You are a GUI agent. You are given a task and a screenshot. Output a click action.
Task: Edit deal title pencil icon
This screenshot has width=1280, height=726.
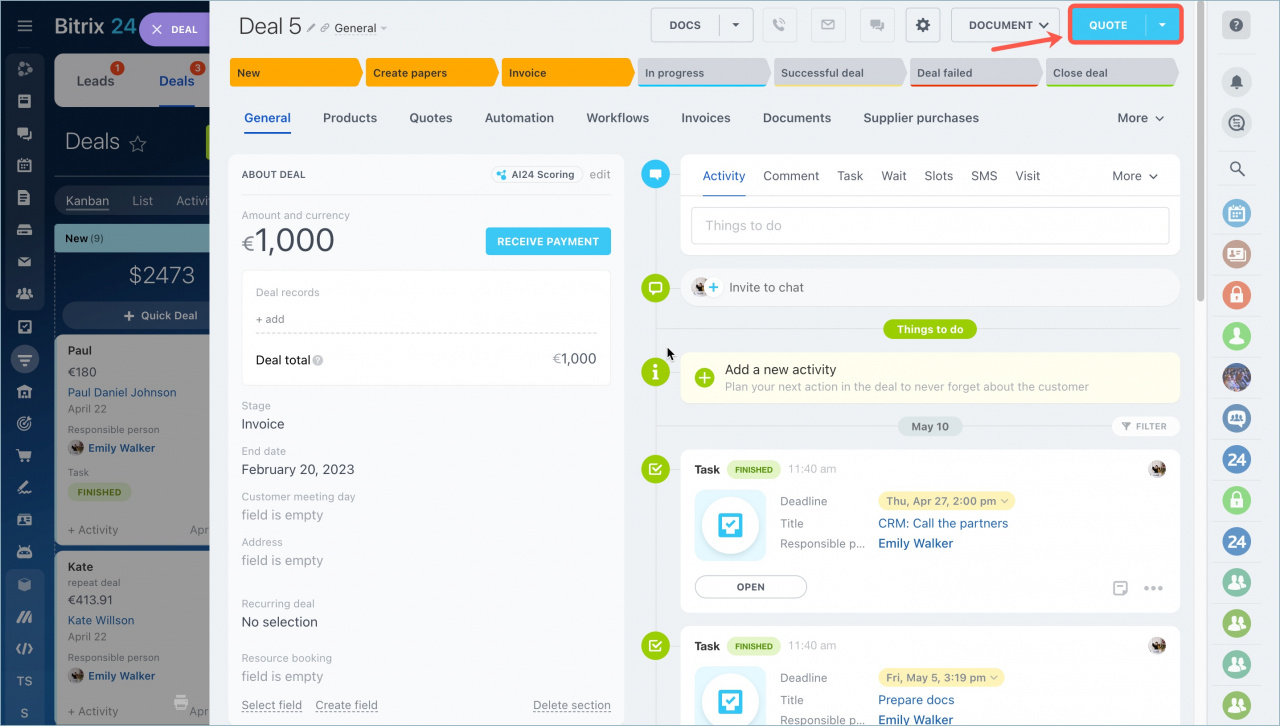click(x=311, y=28)
